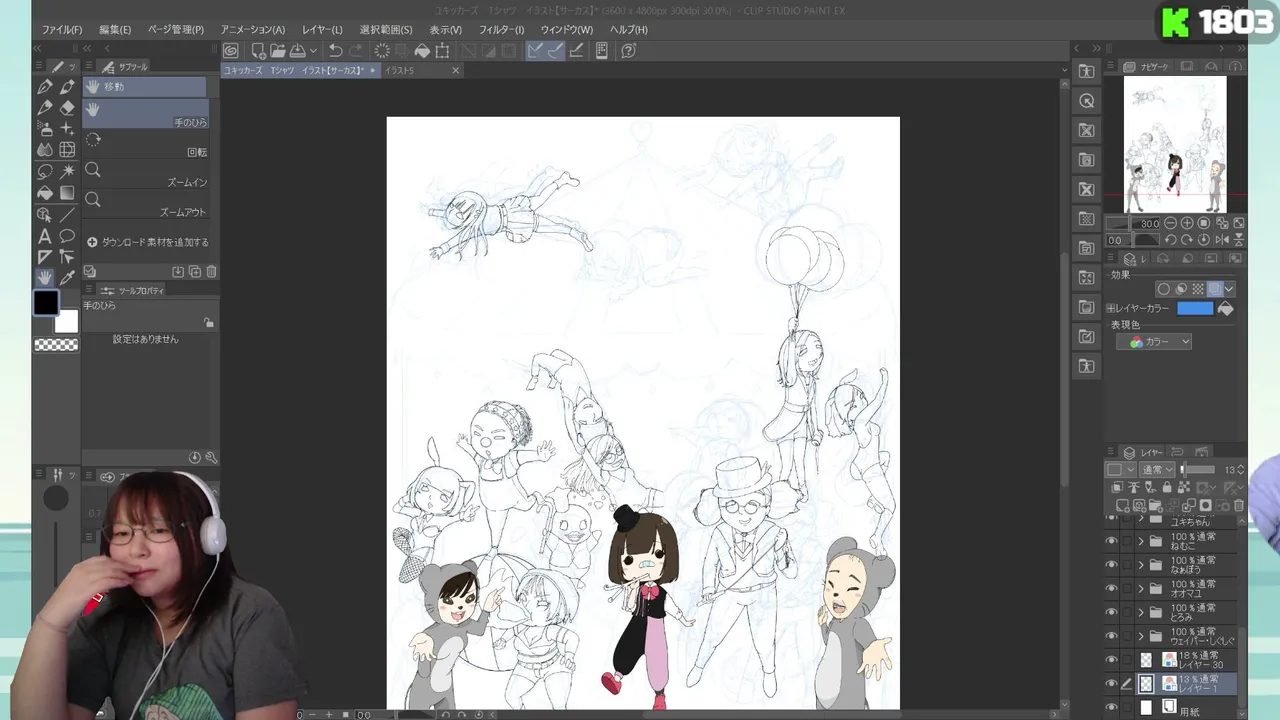The image size is (1280, 720).
Task: Select the Airbrush tool
Action: 45,129
